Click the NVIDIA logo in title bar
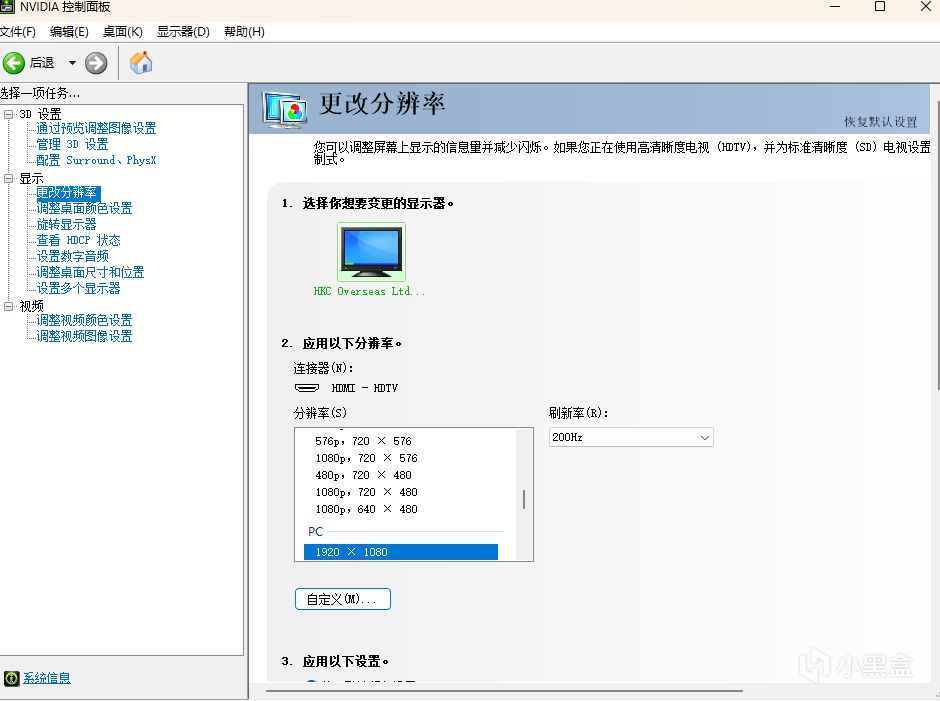Viewport: 940px width, 701px height. 7,7
